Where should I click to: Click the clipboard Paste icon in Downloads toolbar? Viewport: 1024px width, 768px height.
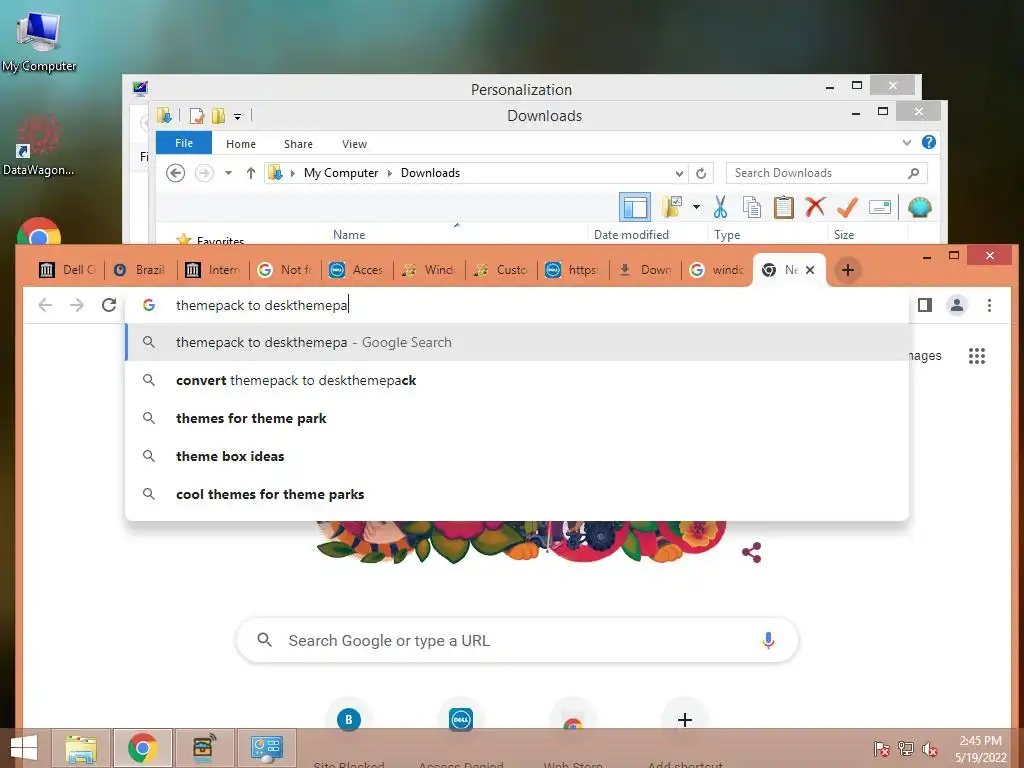point(784,208)
